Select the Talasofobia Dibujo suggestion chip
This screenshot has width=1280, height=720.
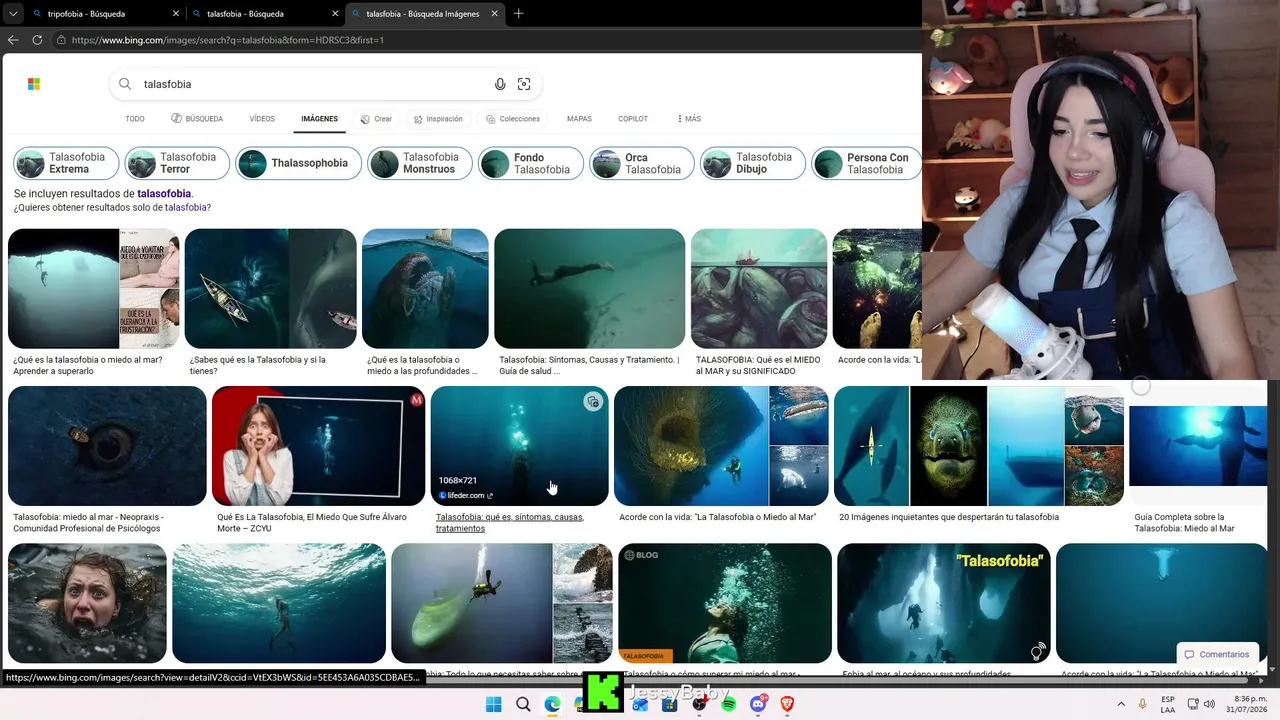753,163
